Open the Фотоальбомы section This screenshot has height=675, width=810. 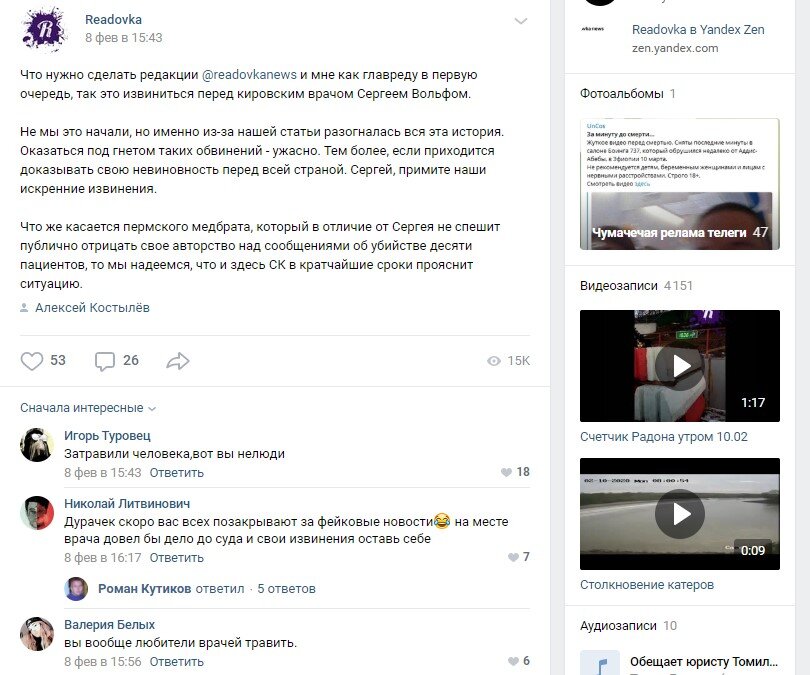pyautogui.click(x=621, y=93)
